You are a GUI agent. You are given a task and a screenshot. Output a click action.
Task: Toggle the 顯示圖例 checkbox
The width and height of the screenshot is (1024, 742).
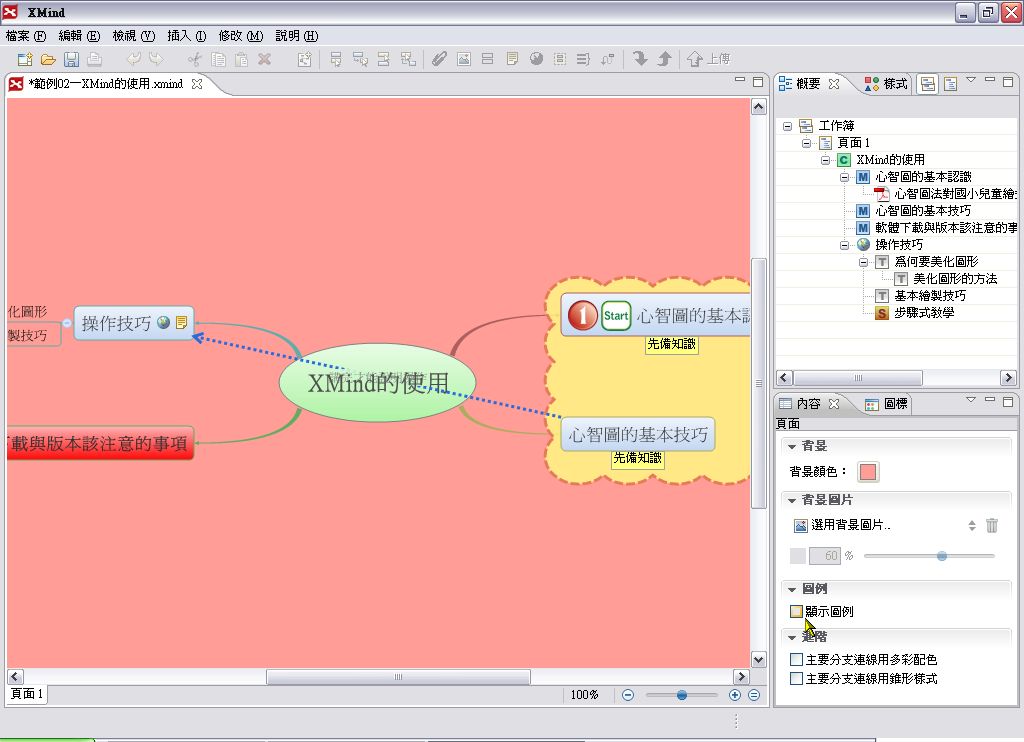pyautogui.click(x=796, y=611)
